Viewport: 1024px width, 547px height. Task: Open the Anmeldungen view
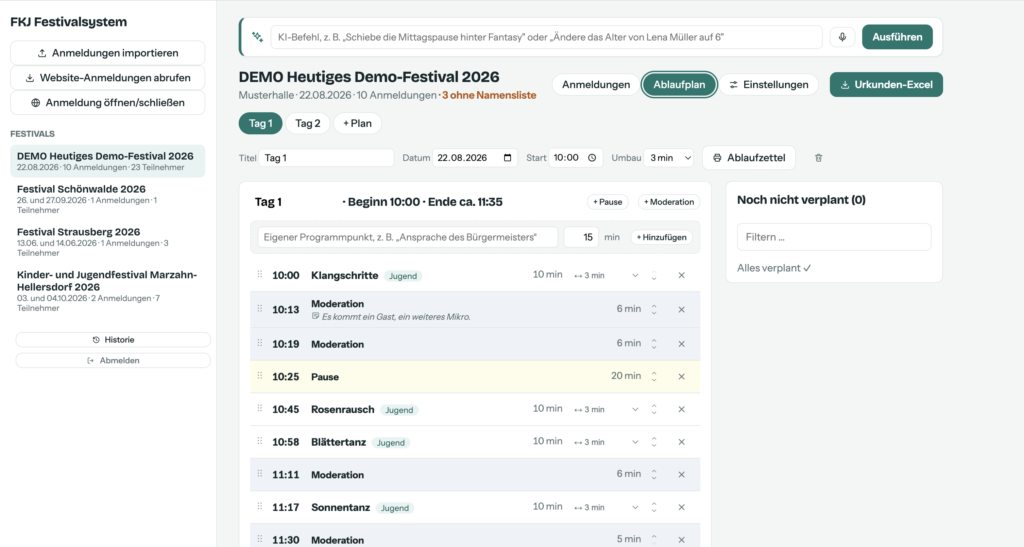tap(596, 85)
